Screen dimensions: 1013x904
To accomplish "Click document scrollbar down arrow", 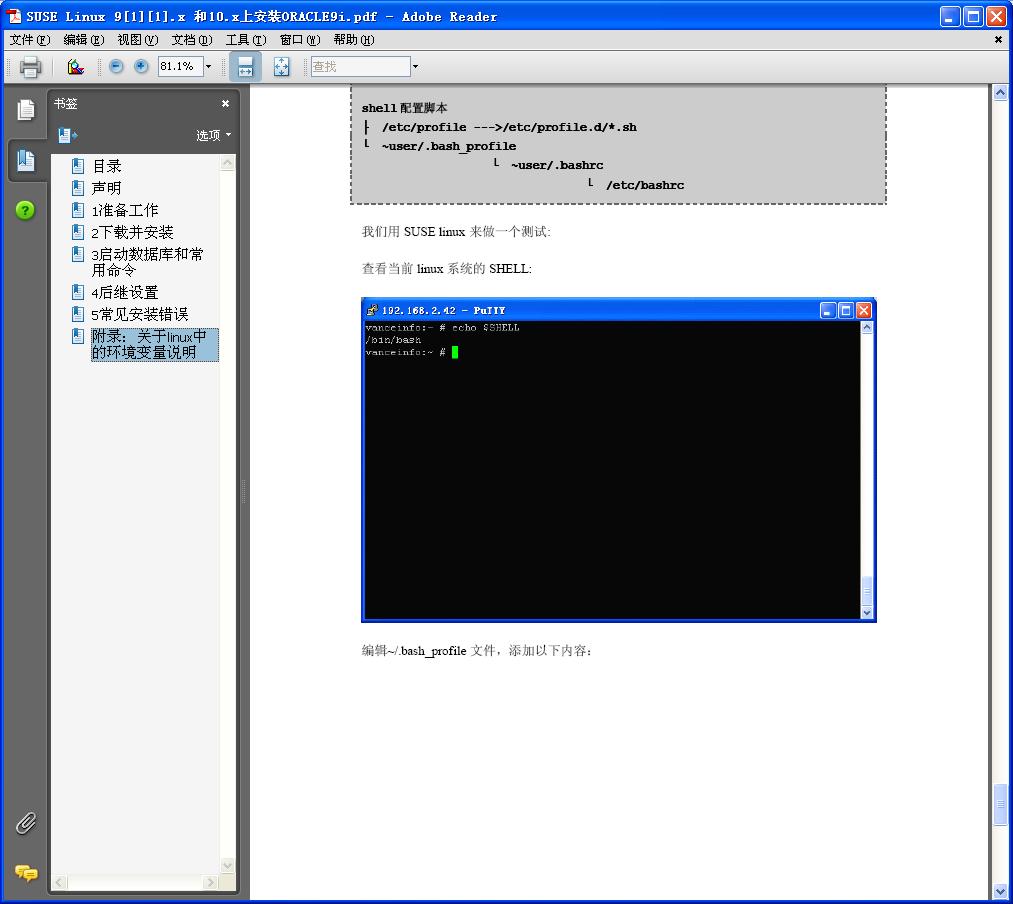I will (x=1000, y=891).
